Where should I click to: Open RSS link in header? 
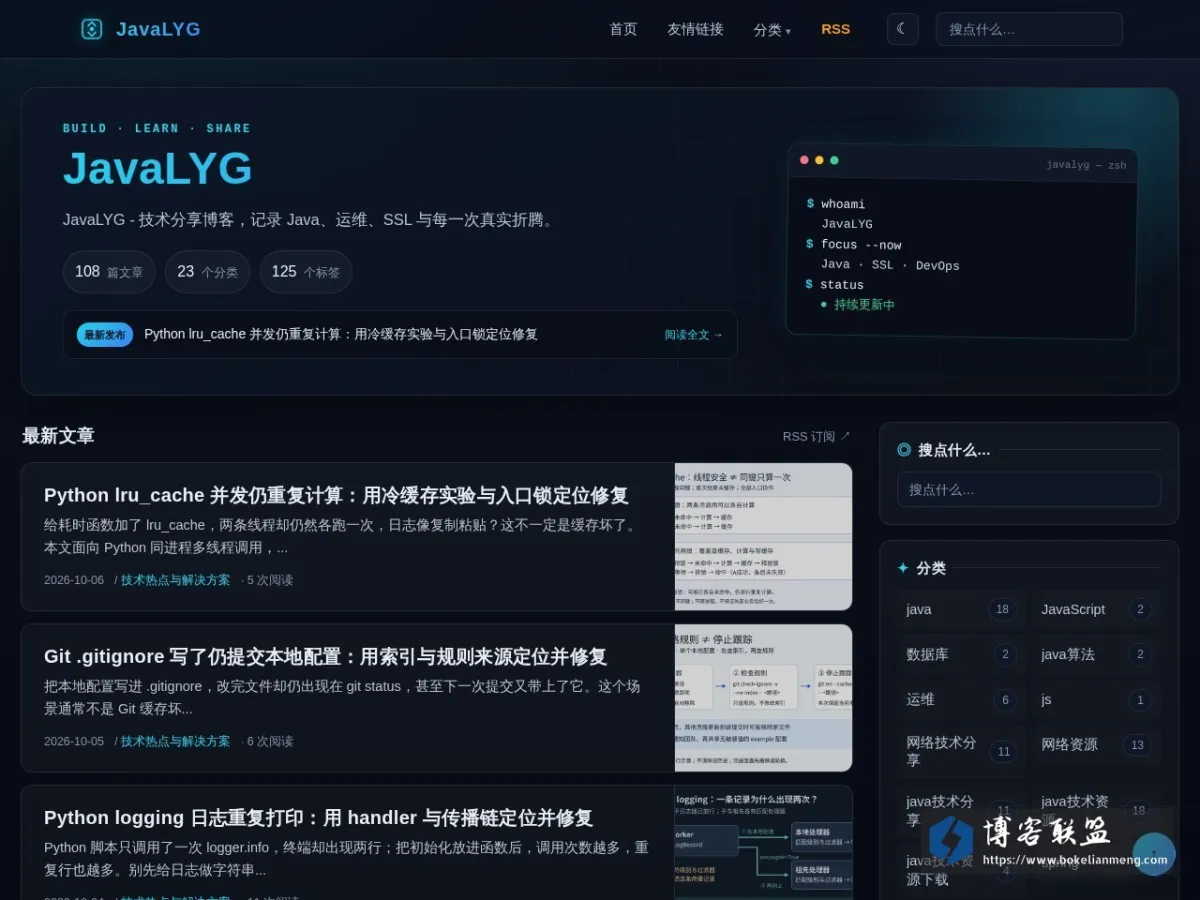[x=836, y=29]
